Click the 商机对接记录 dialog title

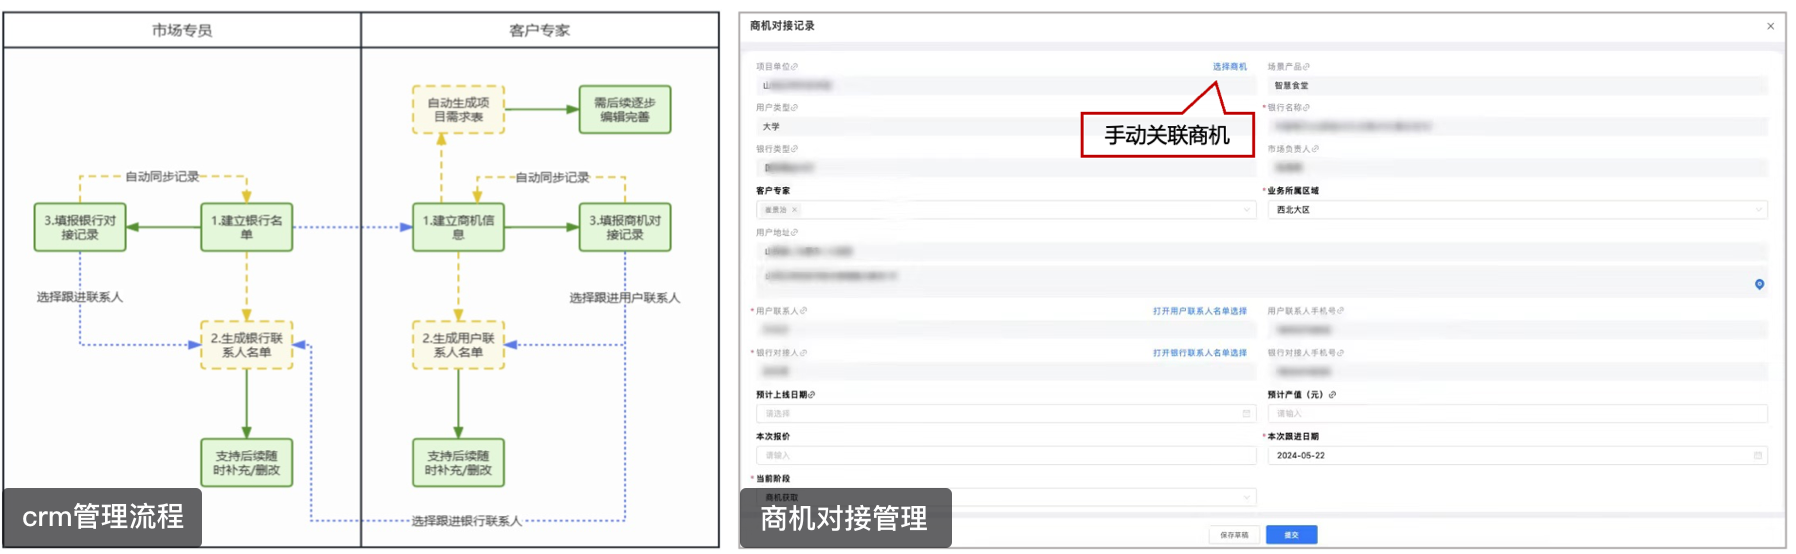(x=782, y=26)
